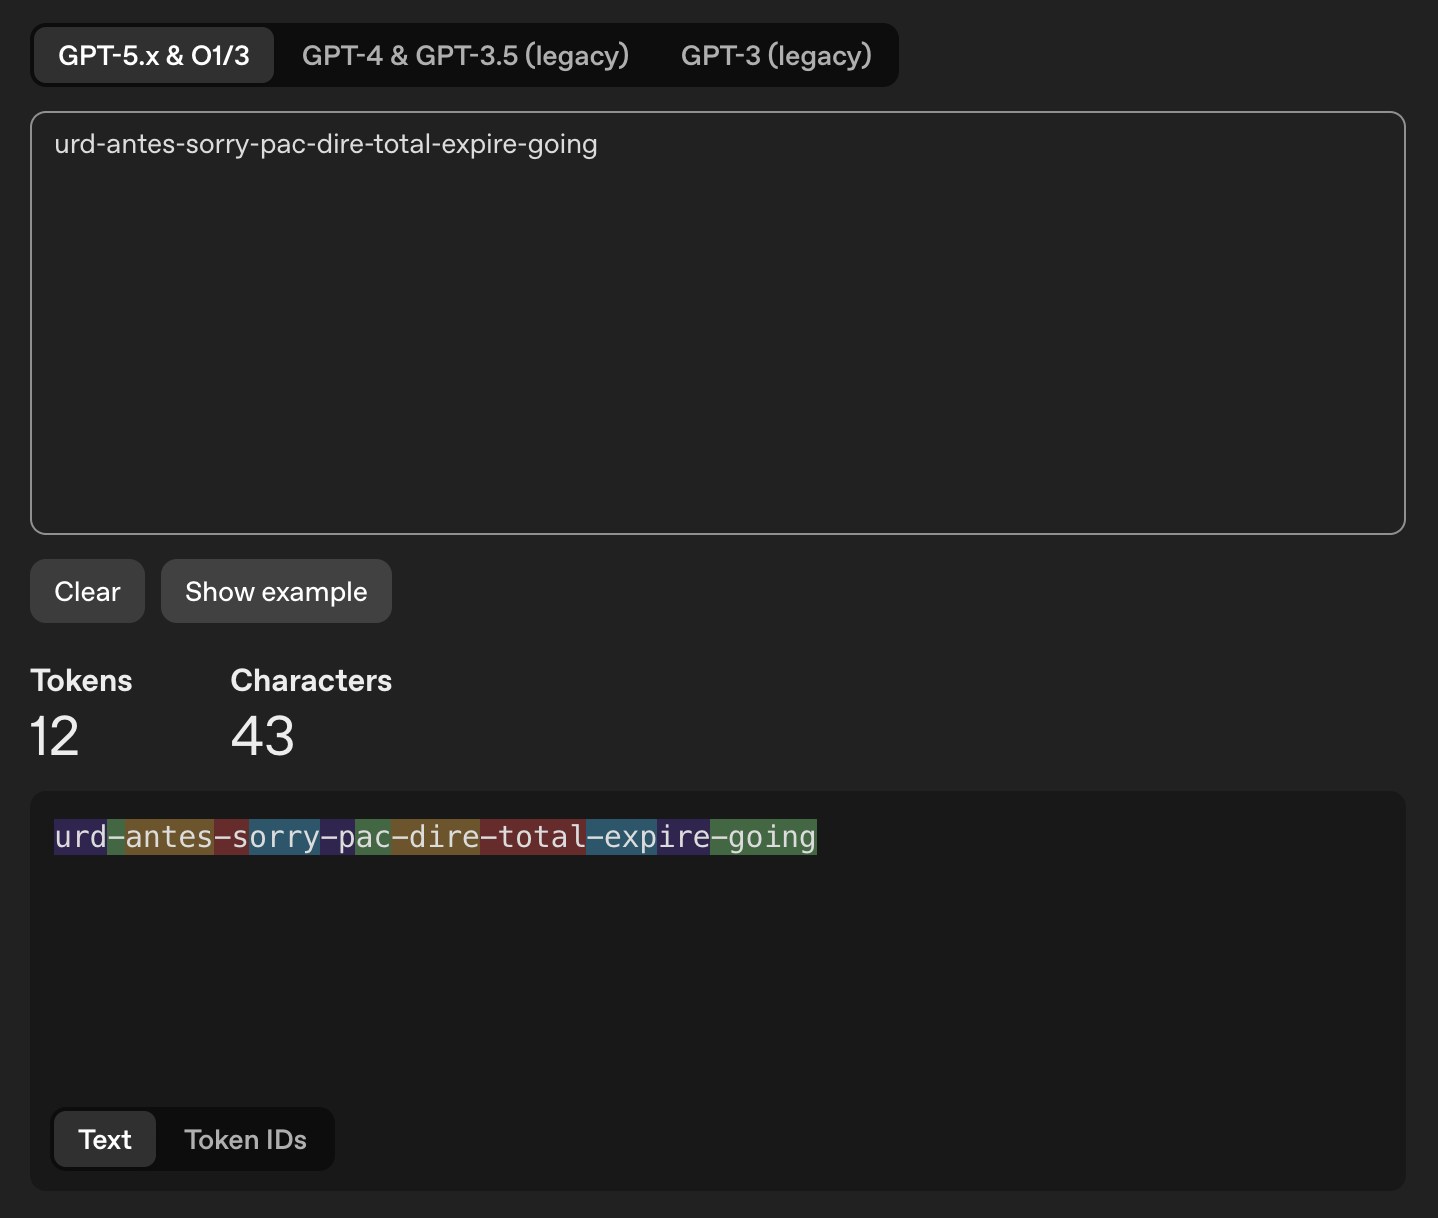Click the 'dire' token in output
The image size is (1438, 1218).
pos(435,836)
